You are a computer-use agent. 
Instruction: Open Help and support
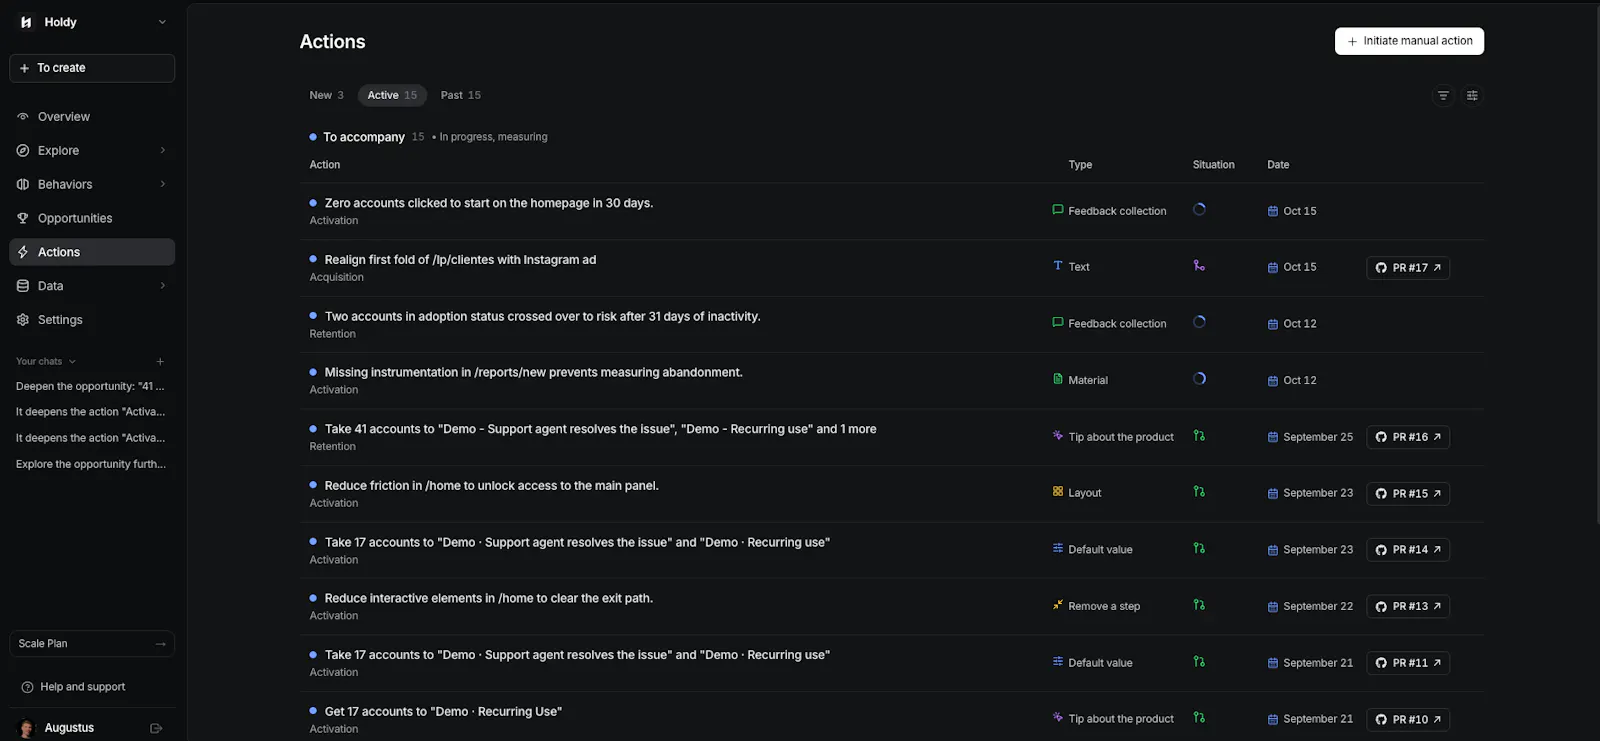tap(82, 687)
